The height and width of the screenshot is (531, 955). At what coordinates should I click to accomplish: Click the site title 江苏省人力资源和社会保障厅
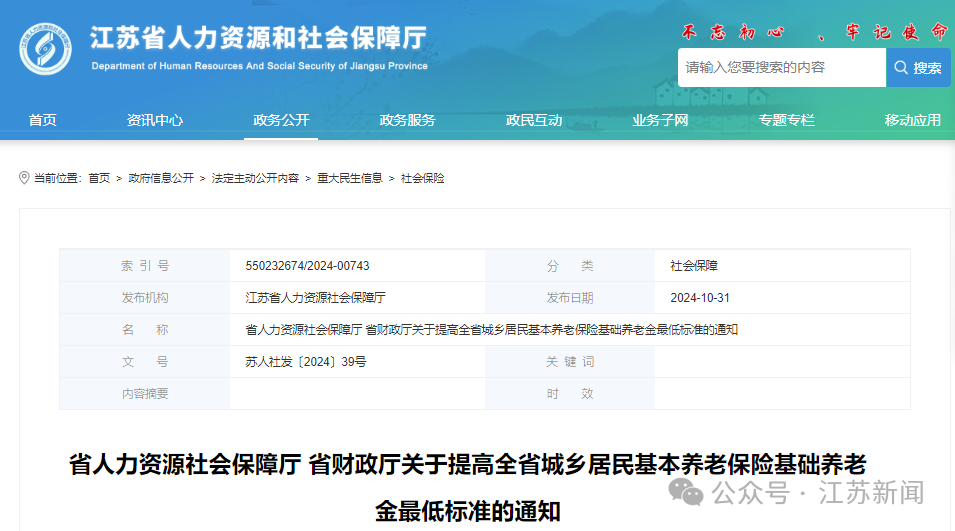tap(258, 38)
